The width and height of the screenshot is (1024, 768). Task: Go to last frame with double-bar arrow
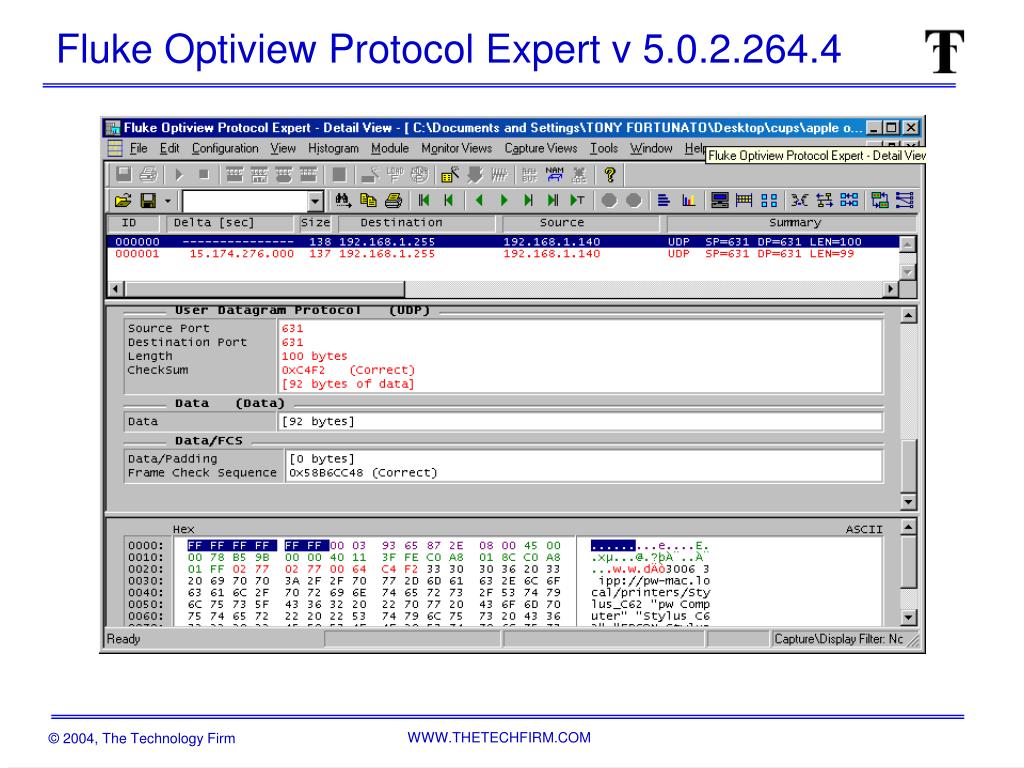point(553,200)
